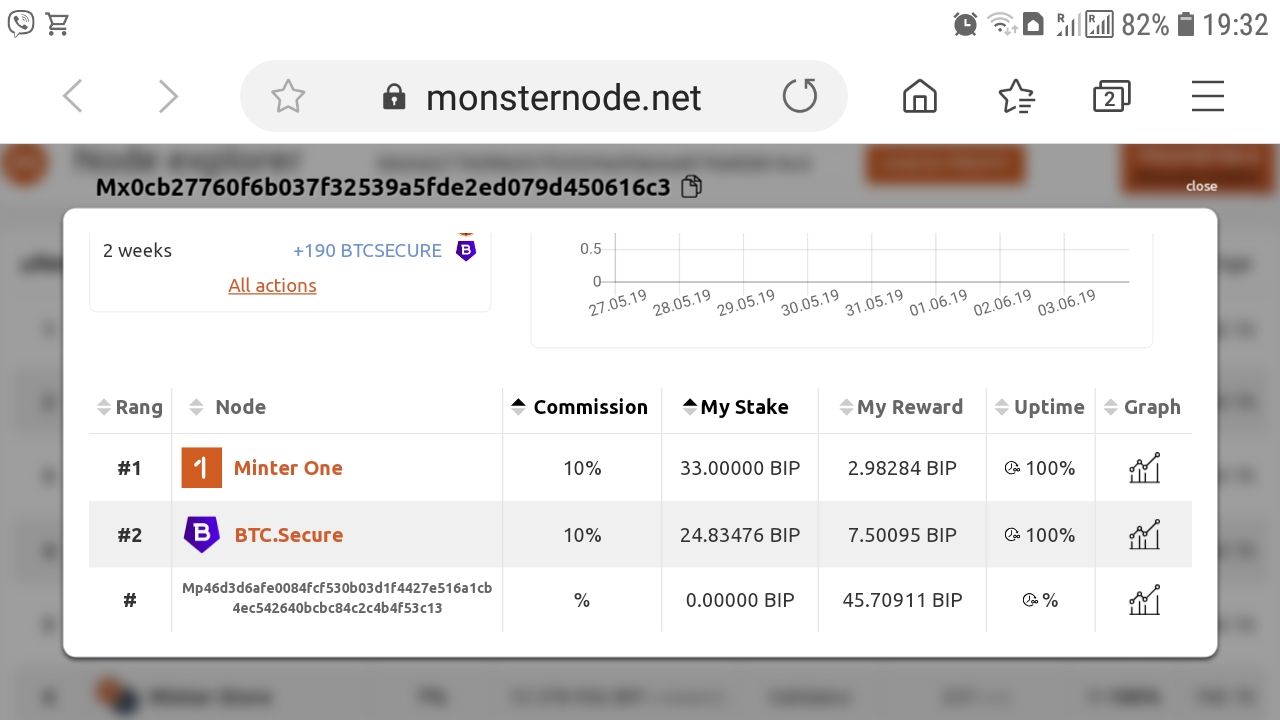Sort table by Commission column
Image resolution: width=1280 pixels, height=720 pixels.
(x=580, y=407)
